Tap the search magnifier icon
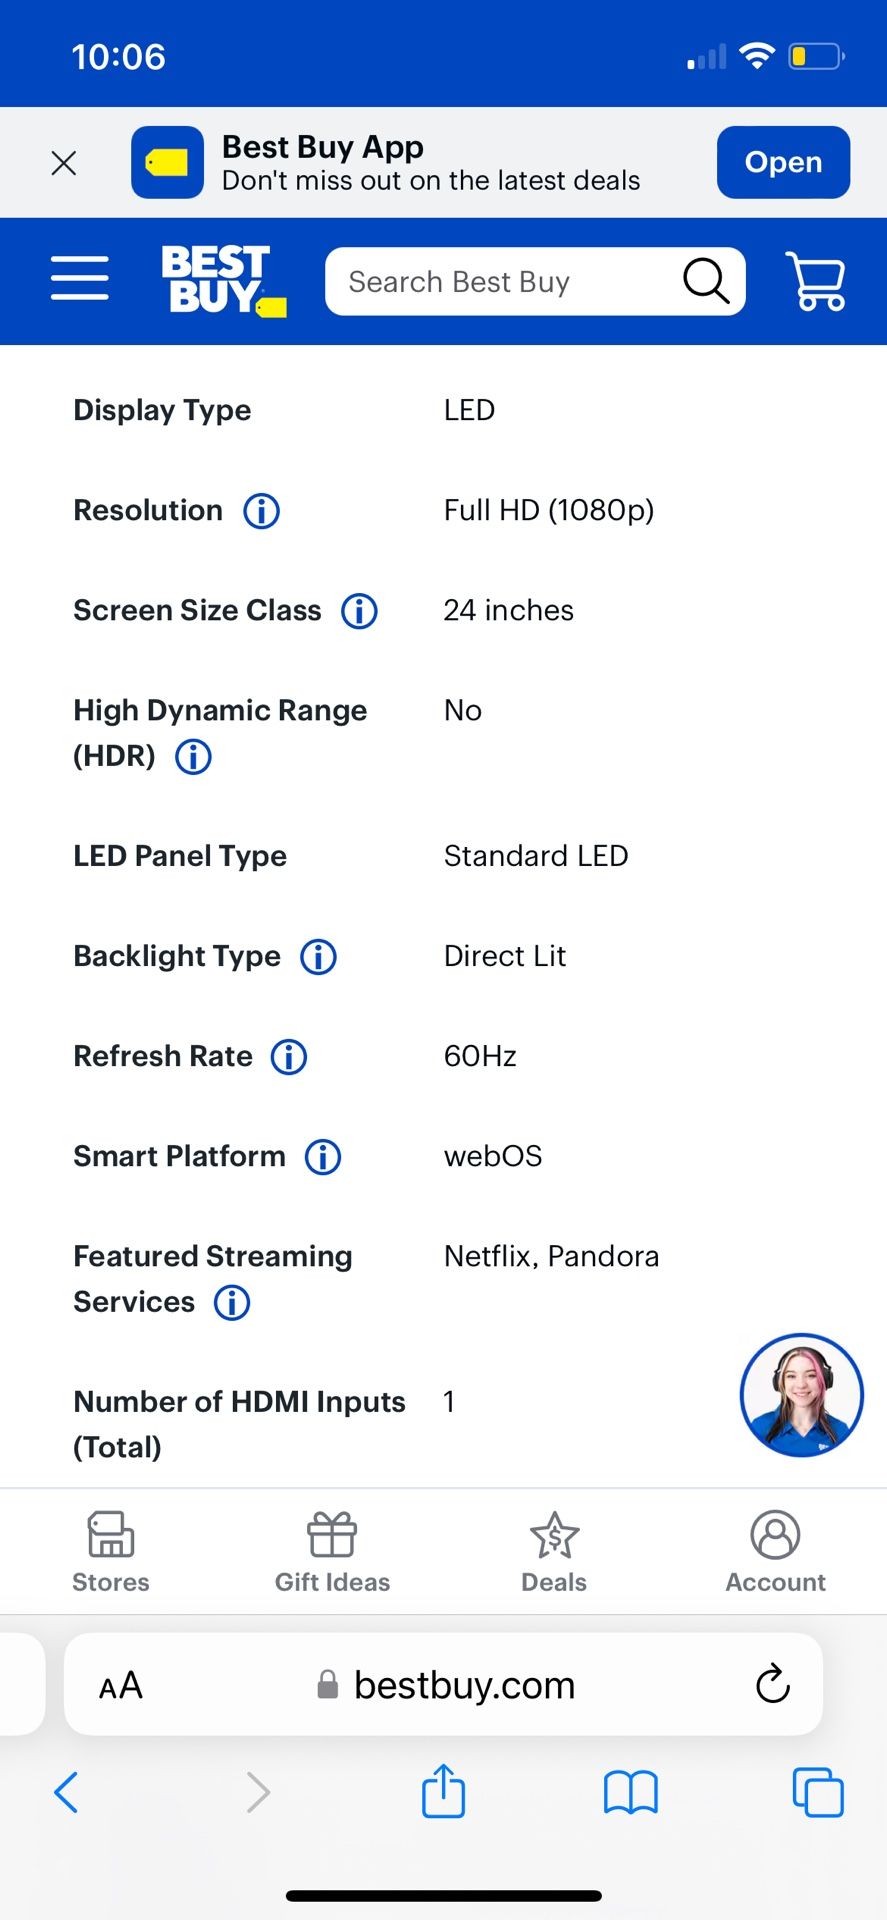887x1920 pixels. point(706,281)
